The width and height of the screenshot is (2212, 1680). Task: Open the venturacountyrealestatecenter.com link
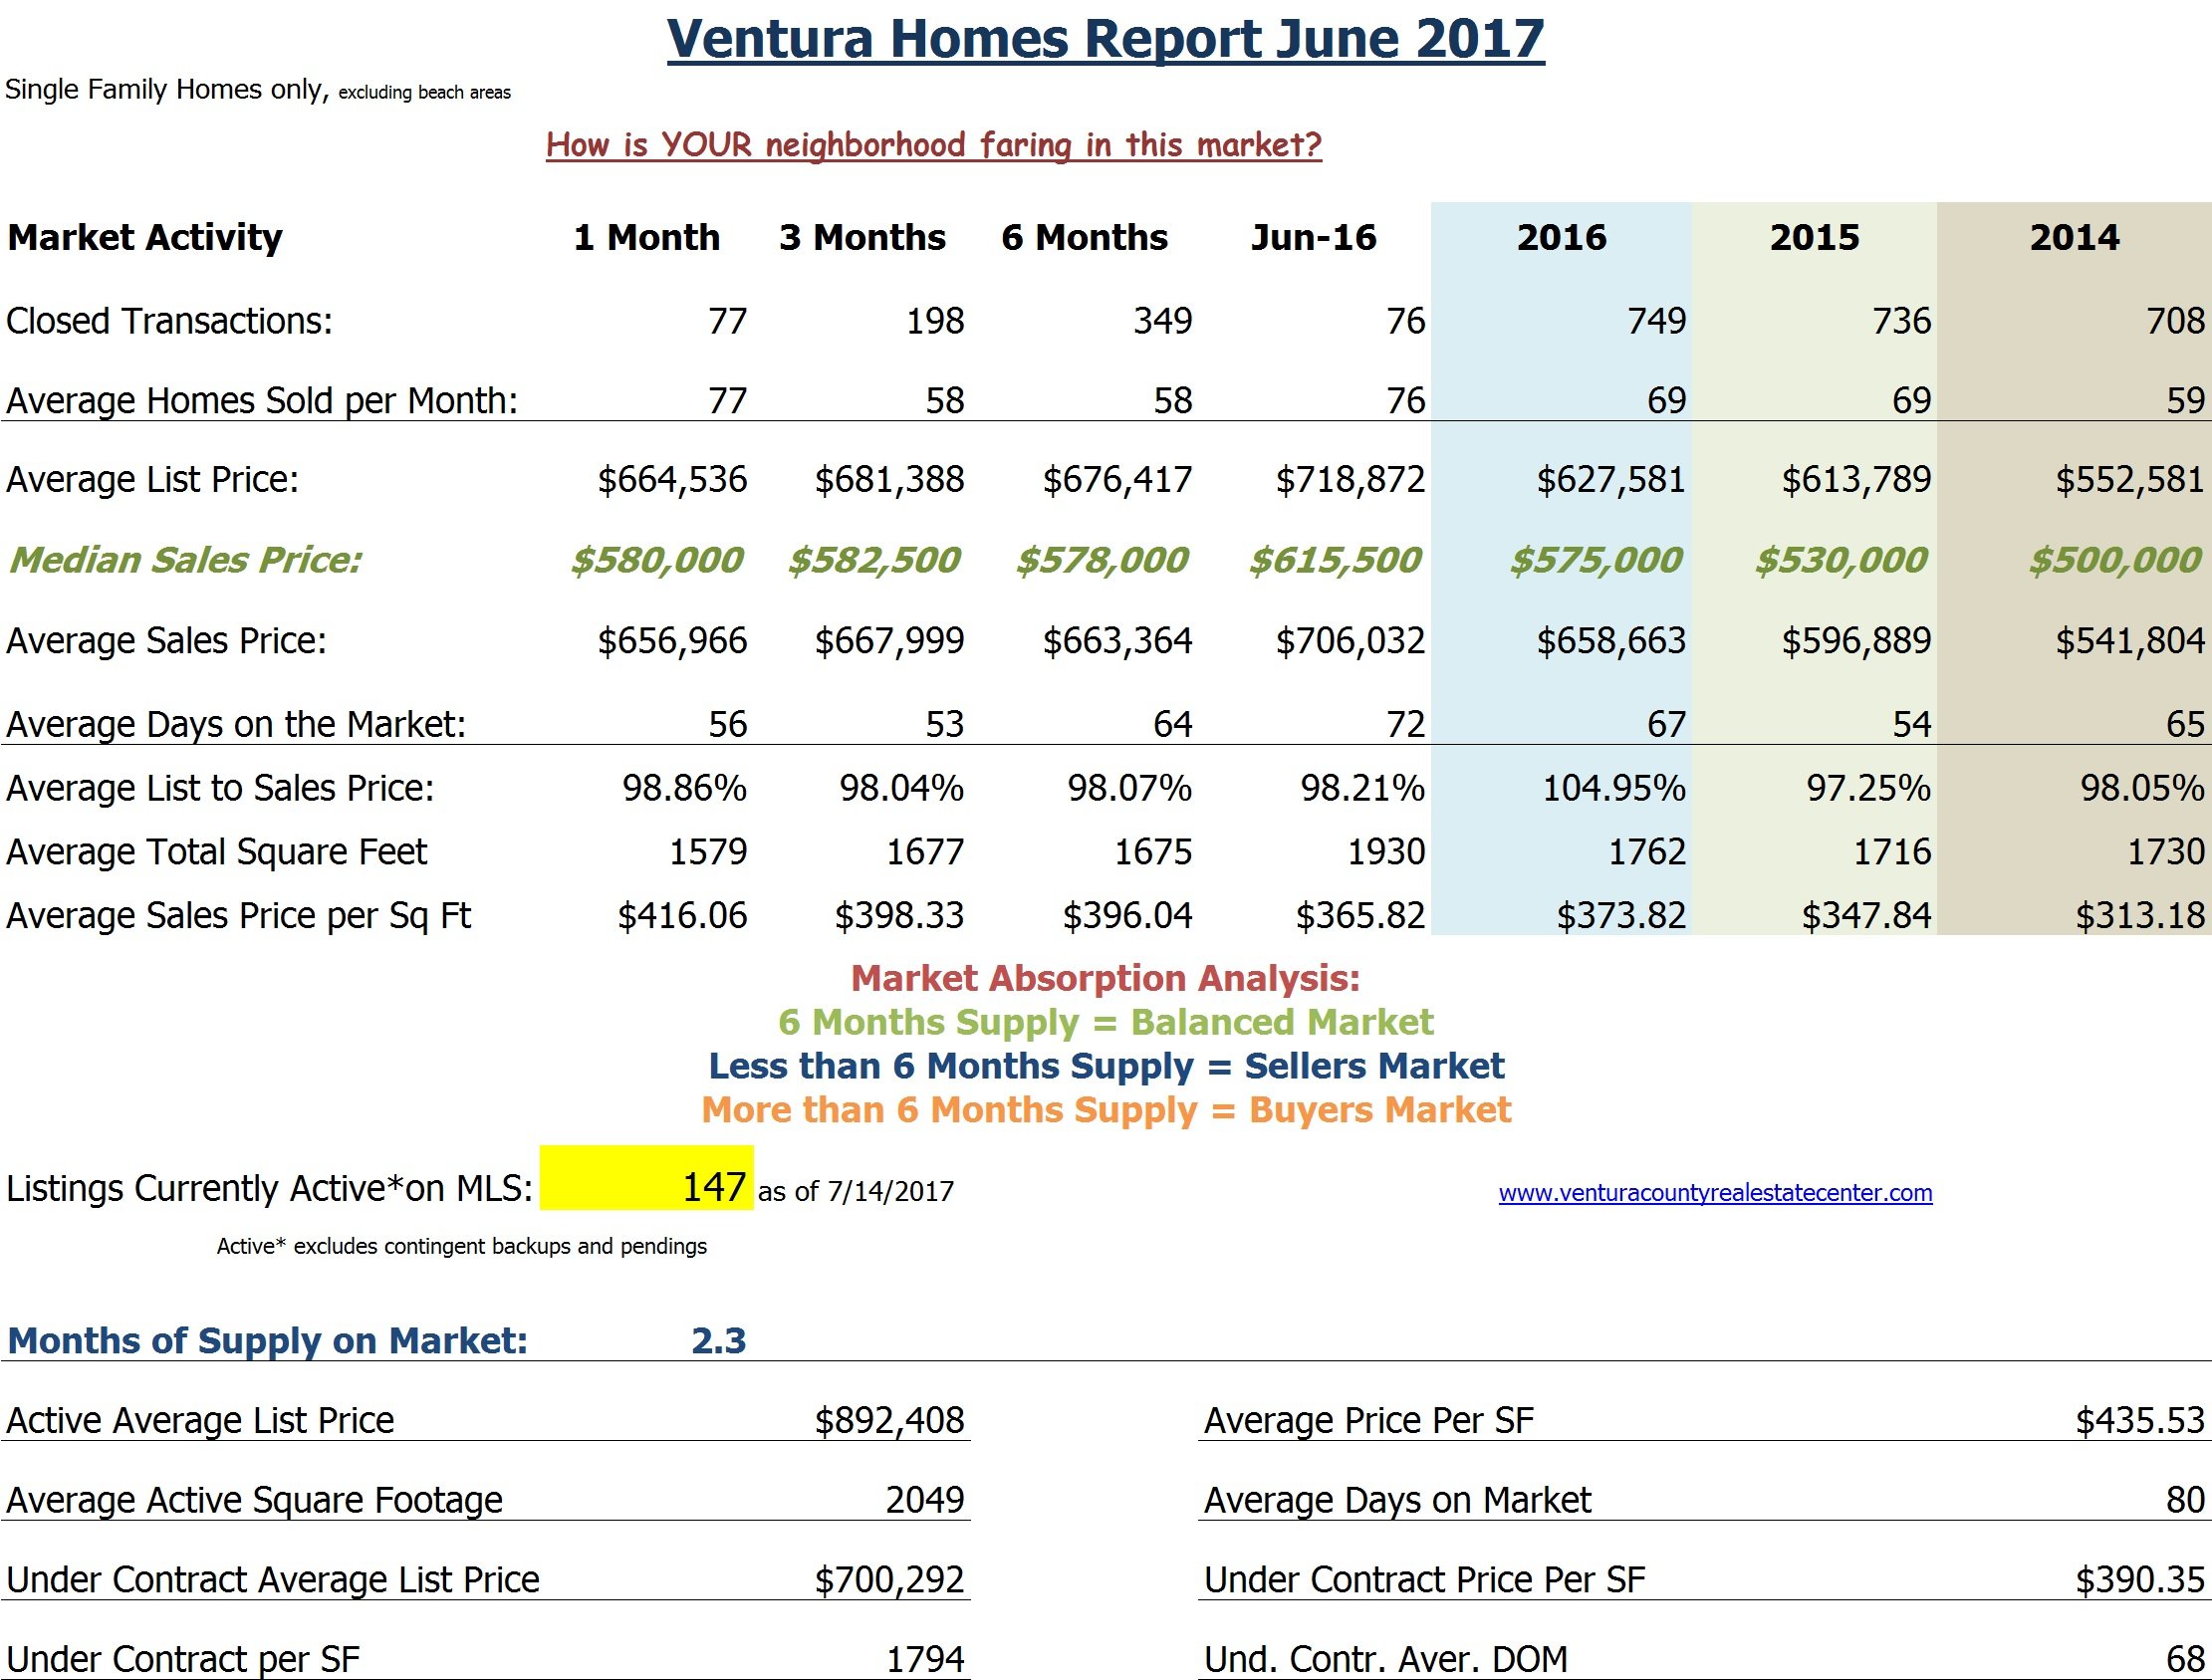(1715, 1192)
